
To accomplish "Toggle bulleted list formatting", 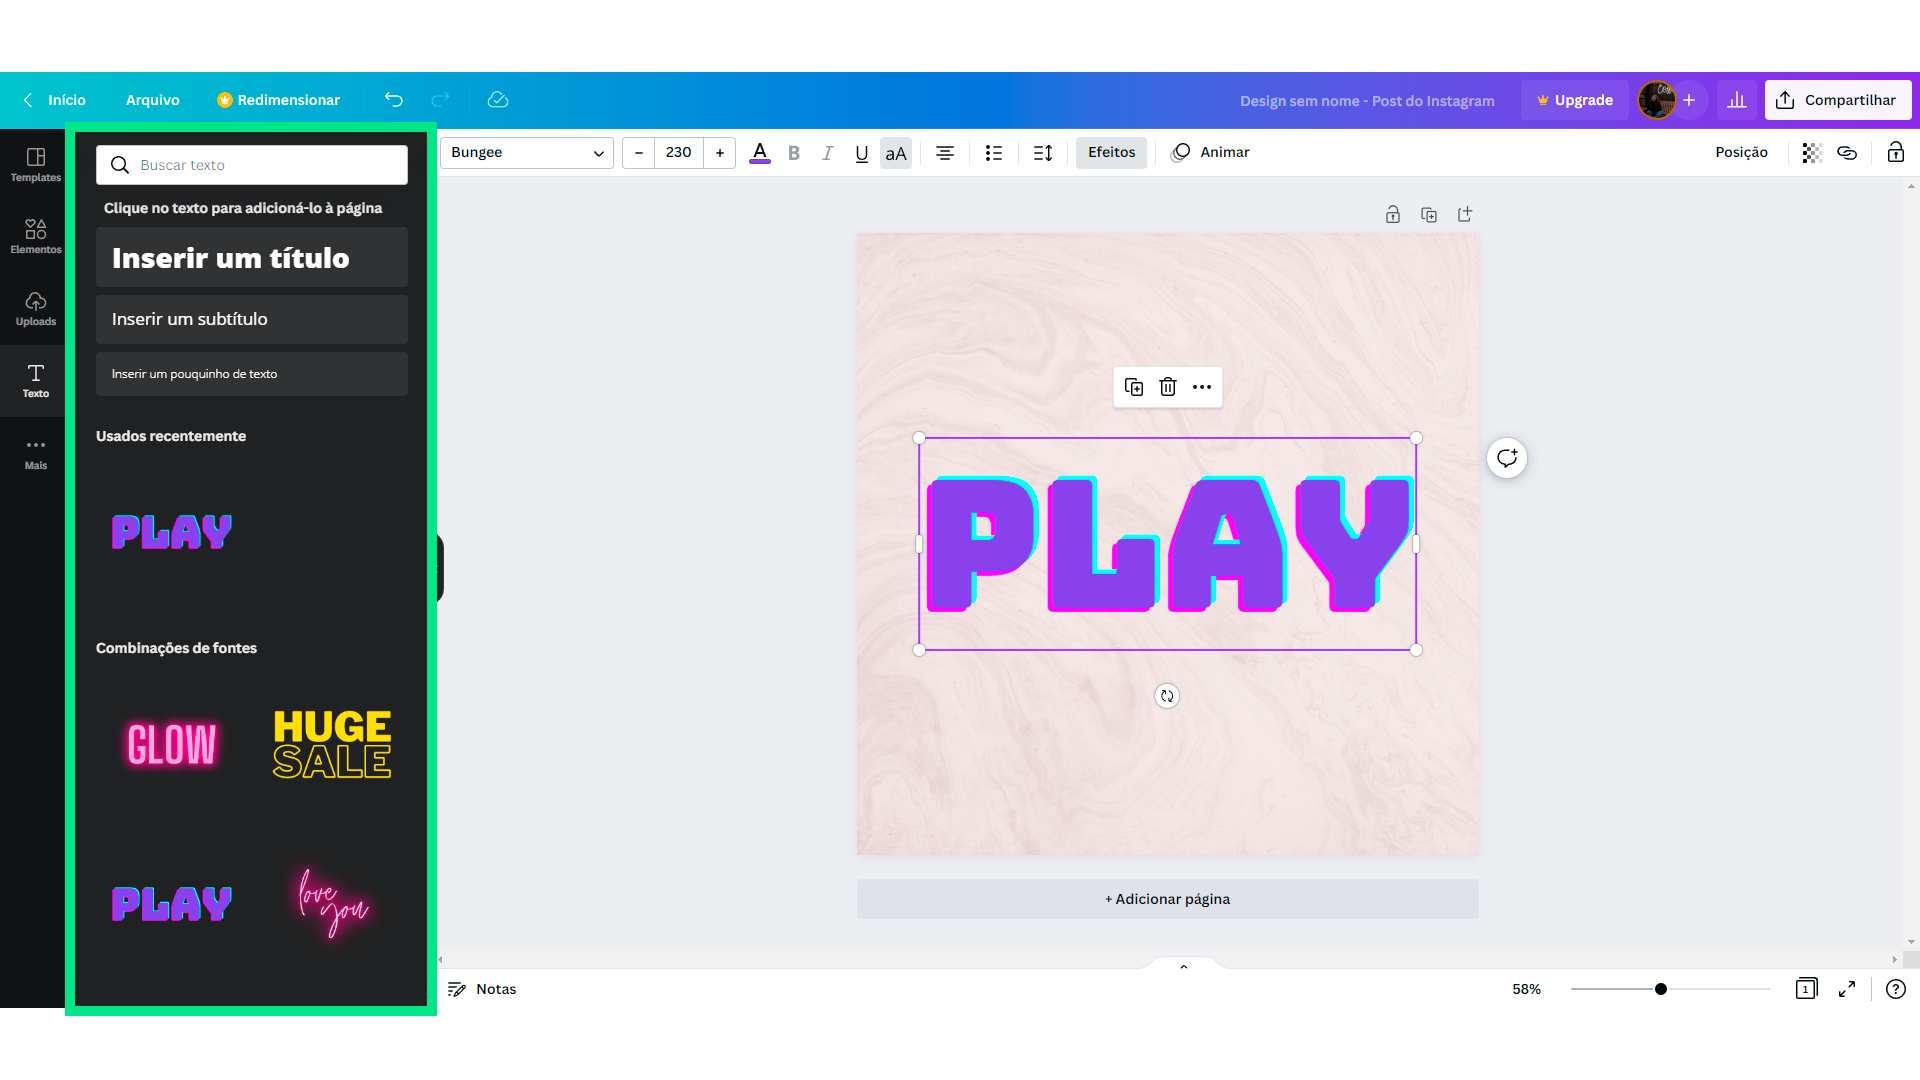I will [993, 153].
